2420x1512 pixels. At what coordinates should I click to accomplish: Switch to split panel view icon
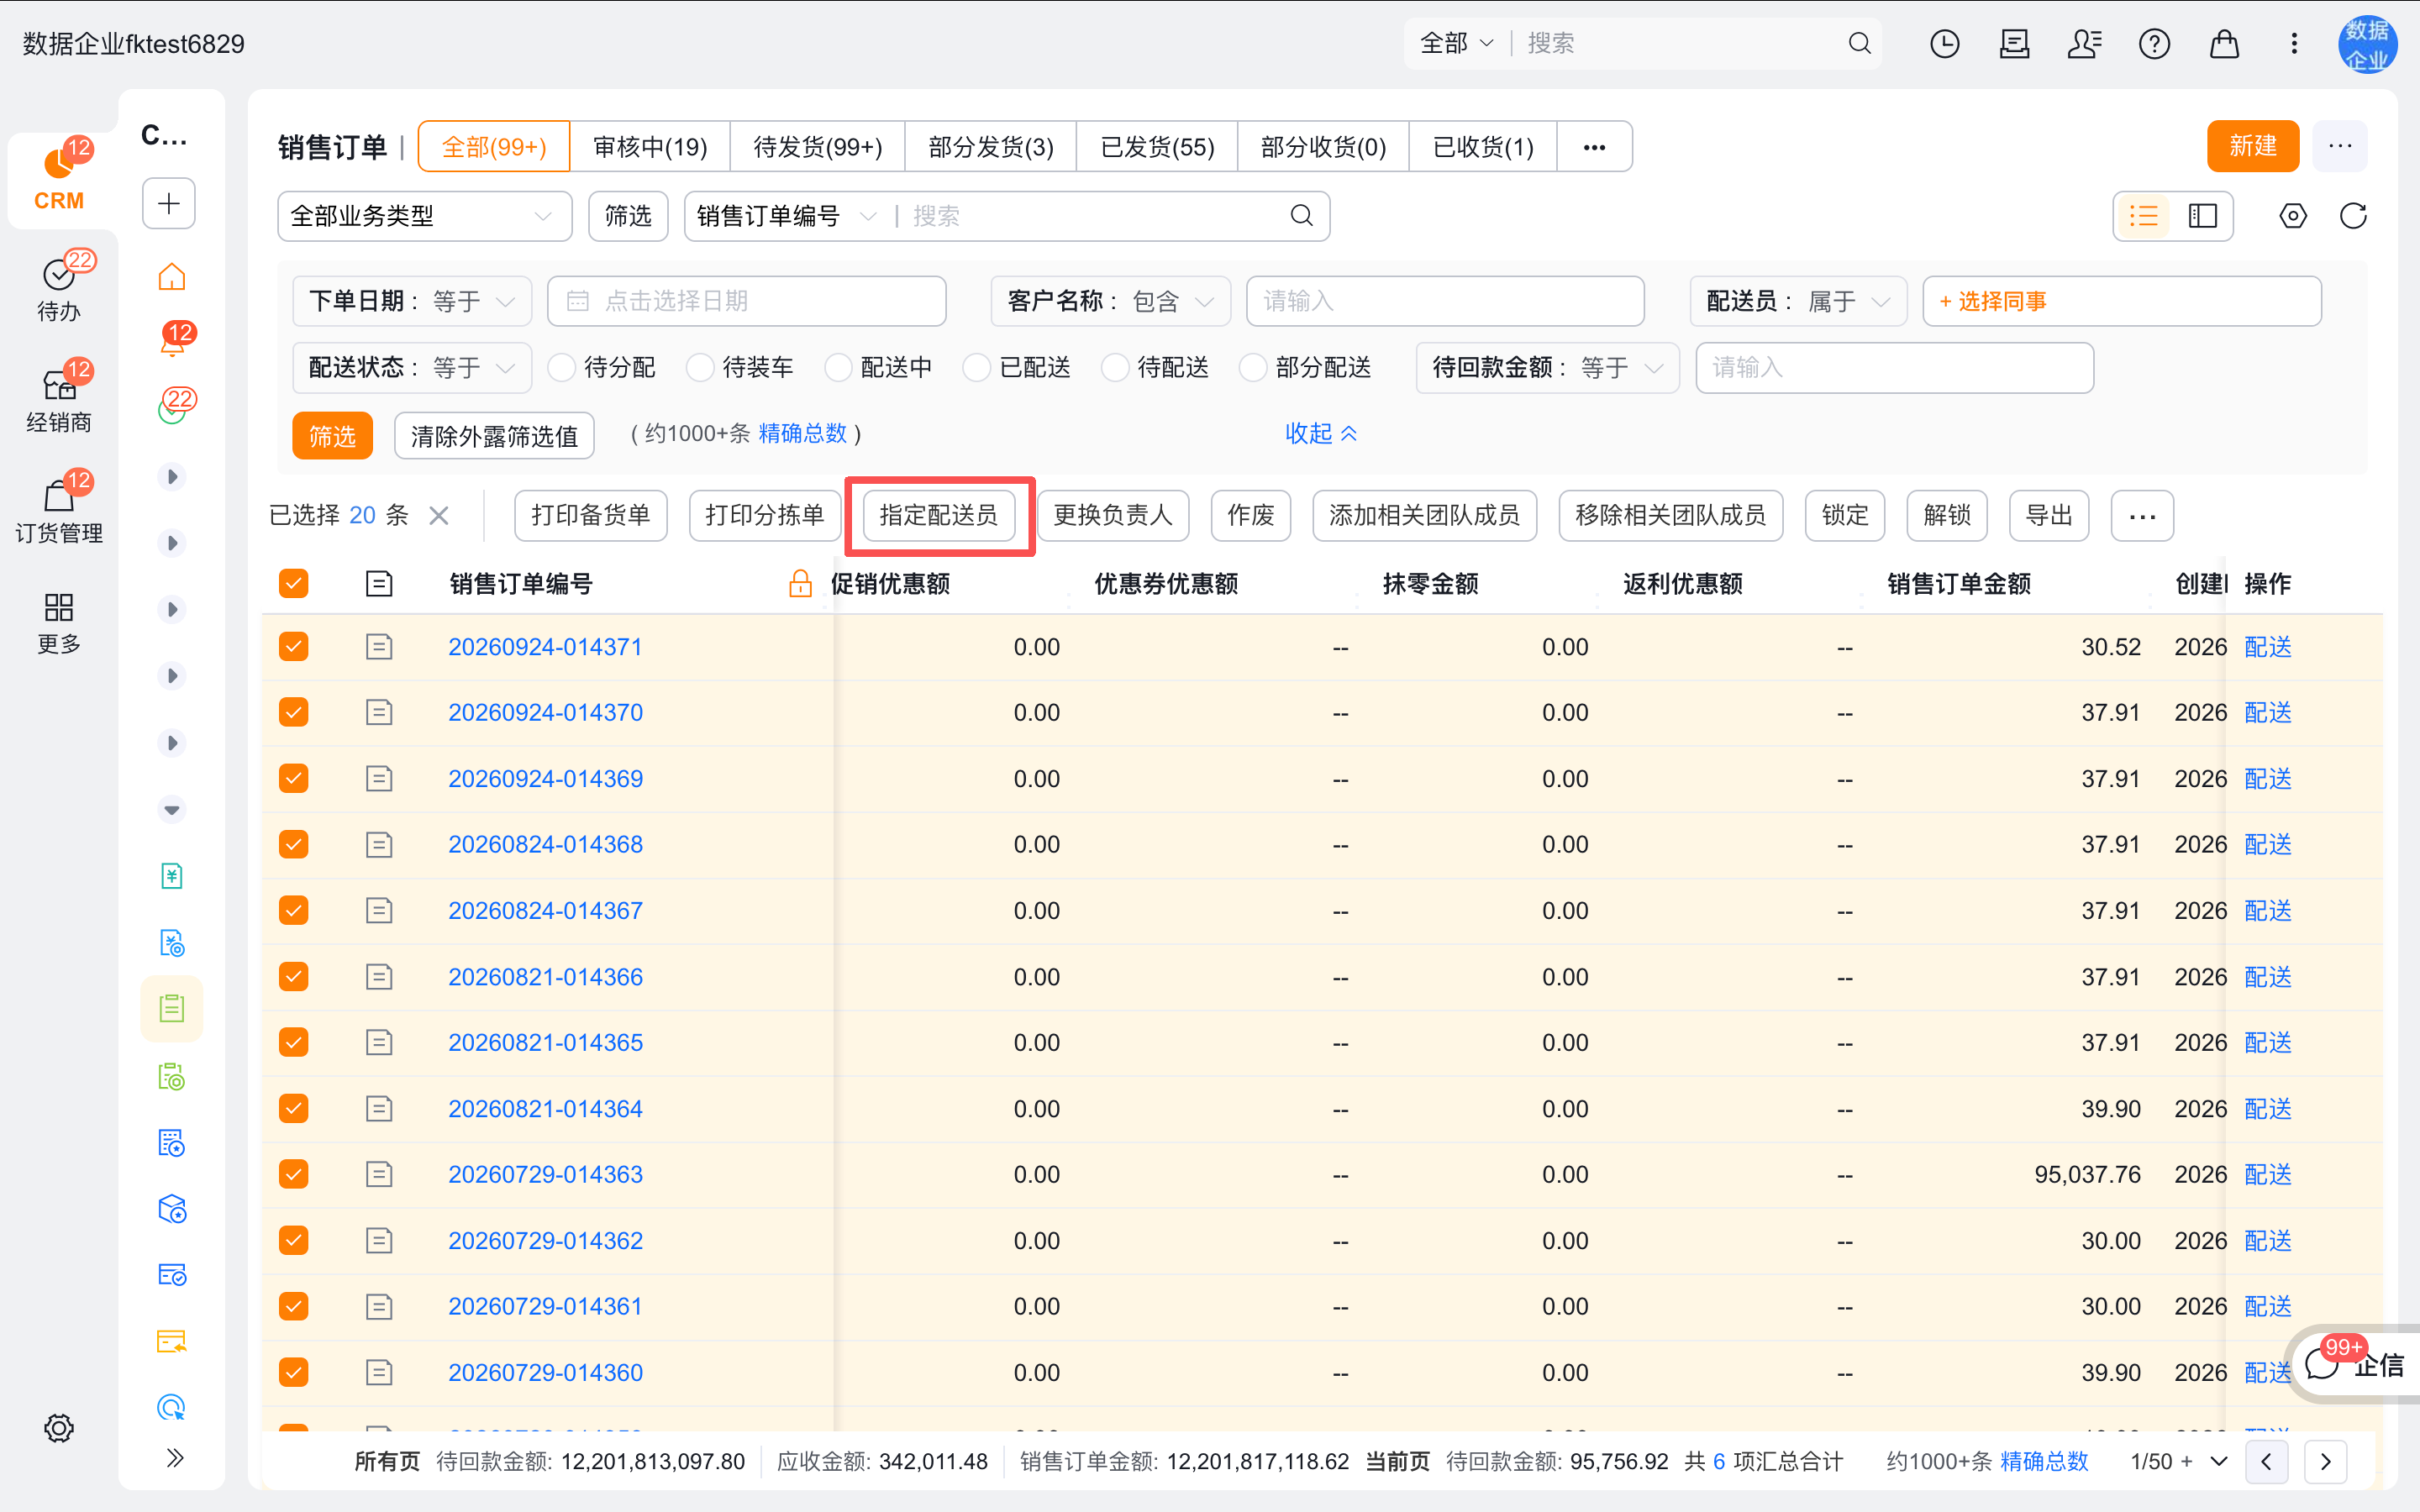pyautogui.click(x=2203, y=216)
